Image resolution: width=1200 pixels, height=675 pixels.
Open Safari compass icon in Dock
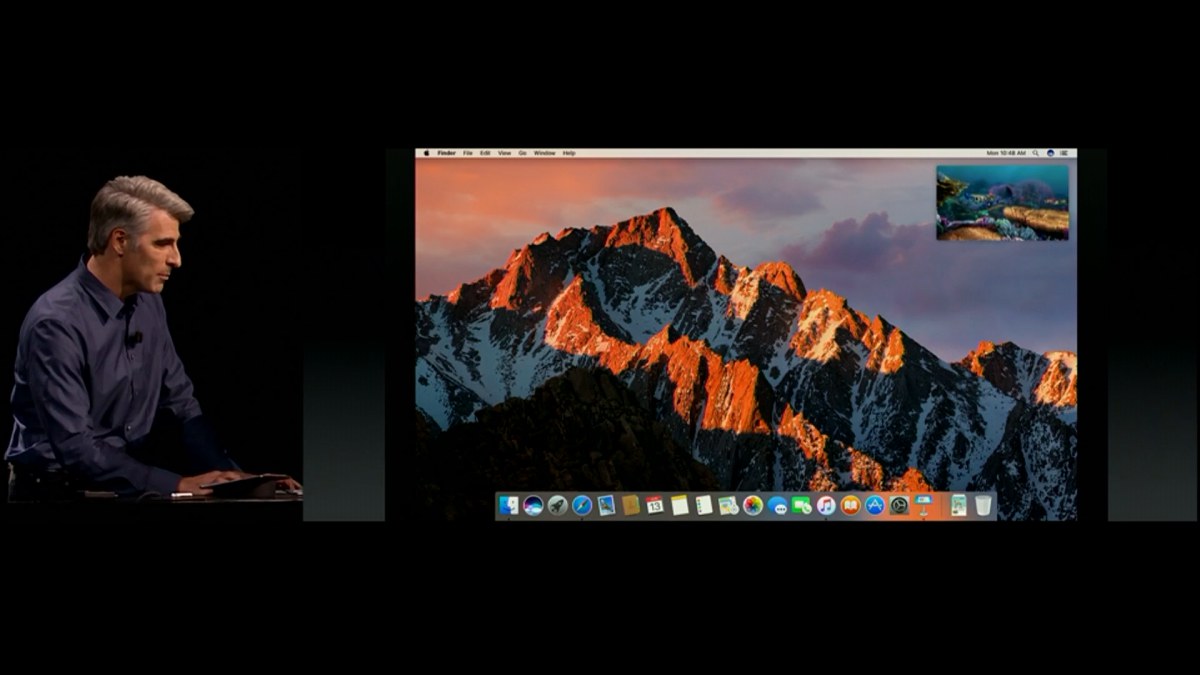pos(582,505)
